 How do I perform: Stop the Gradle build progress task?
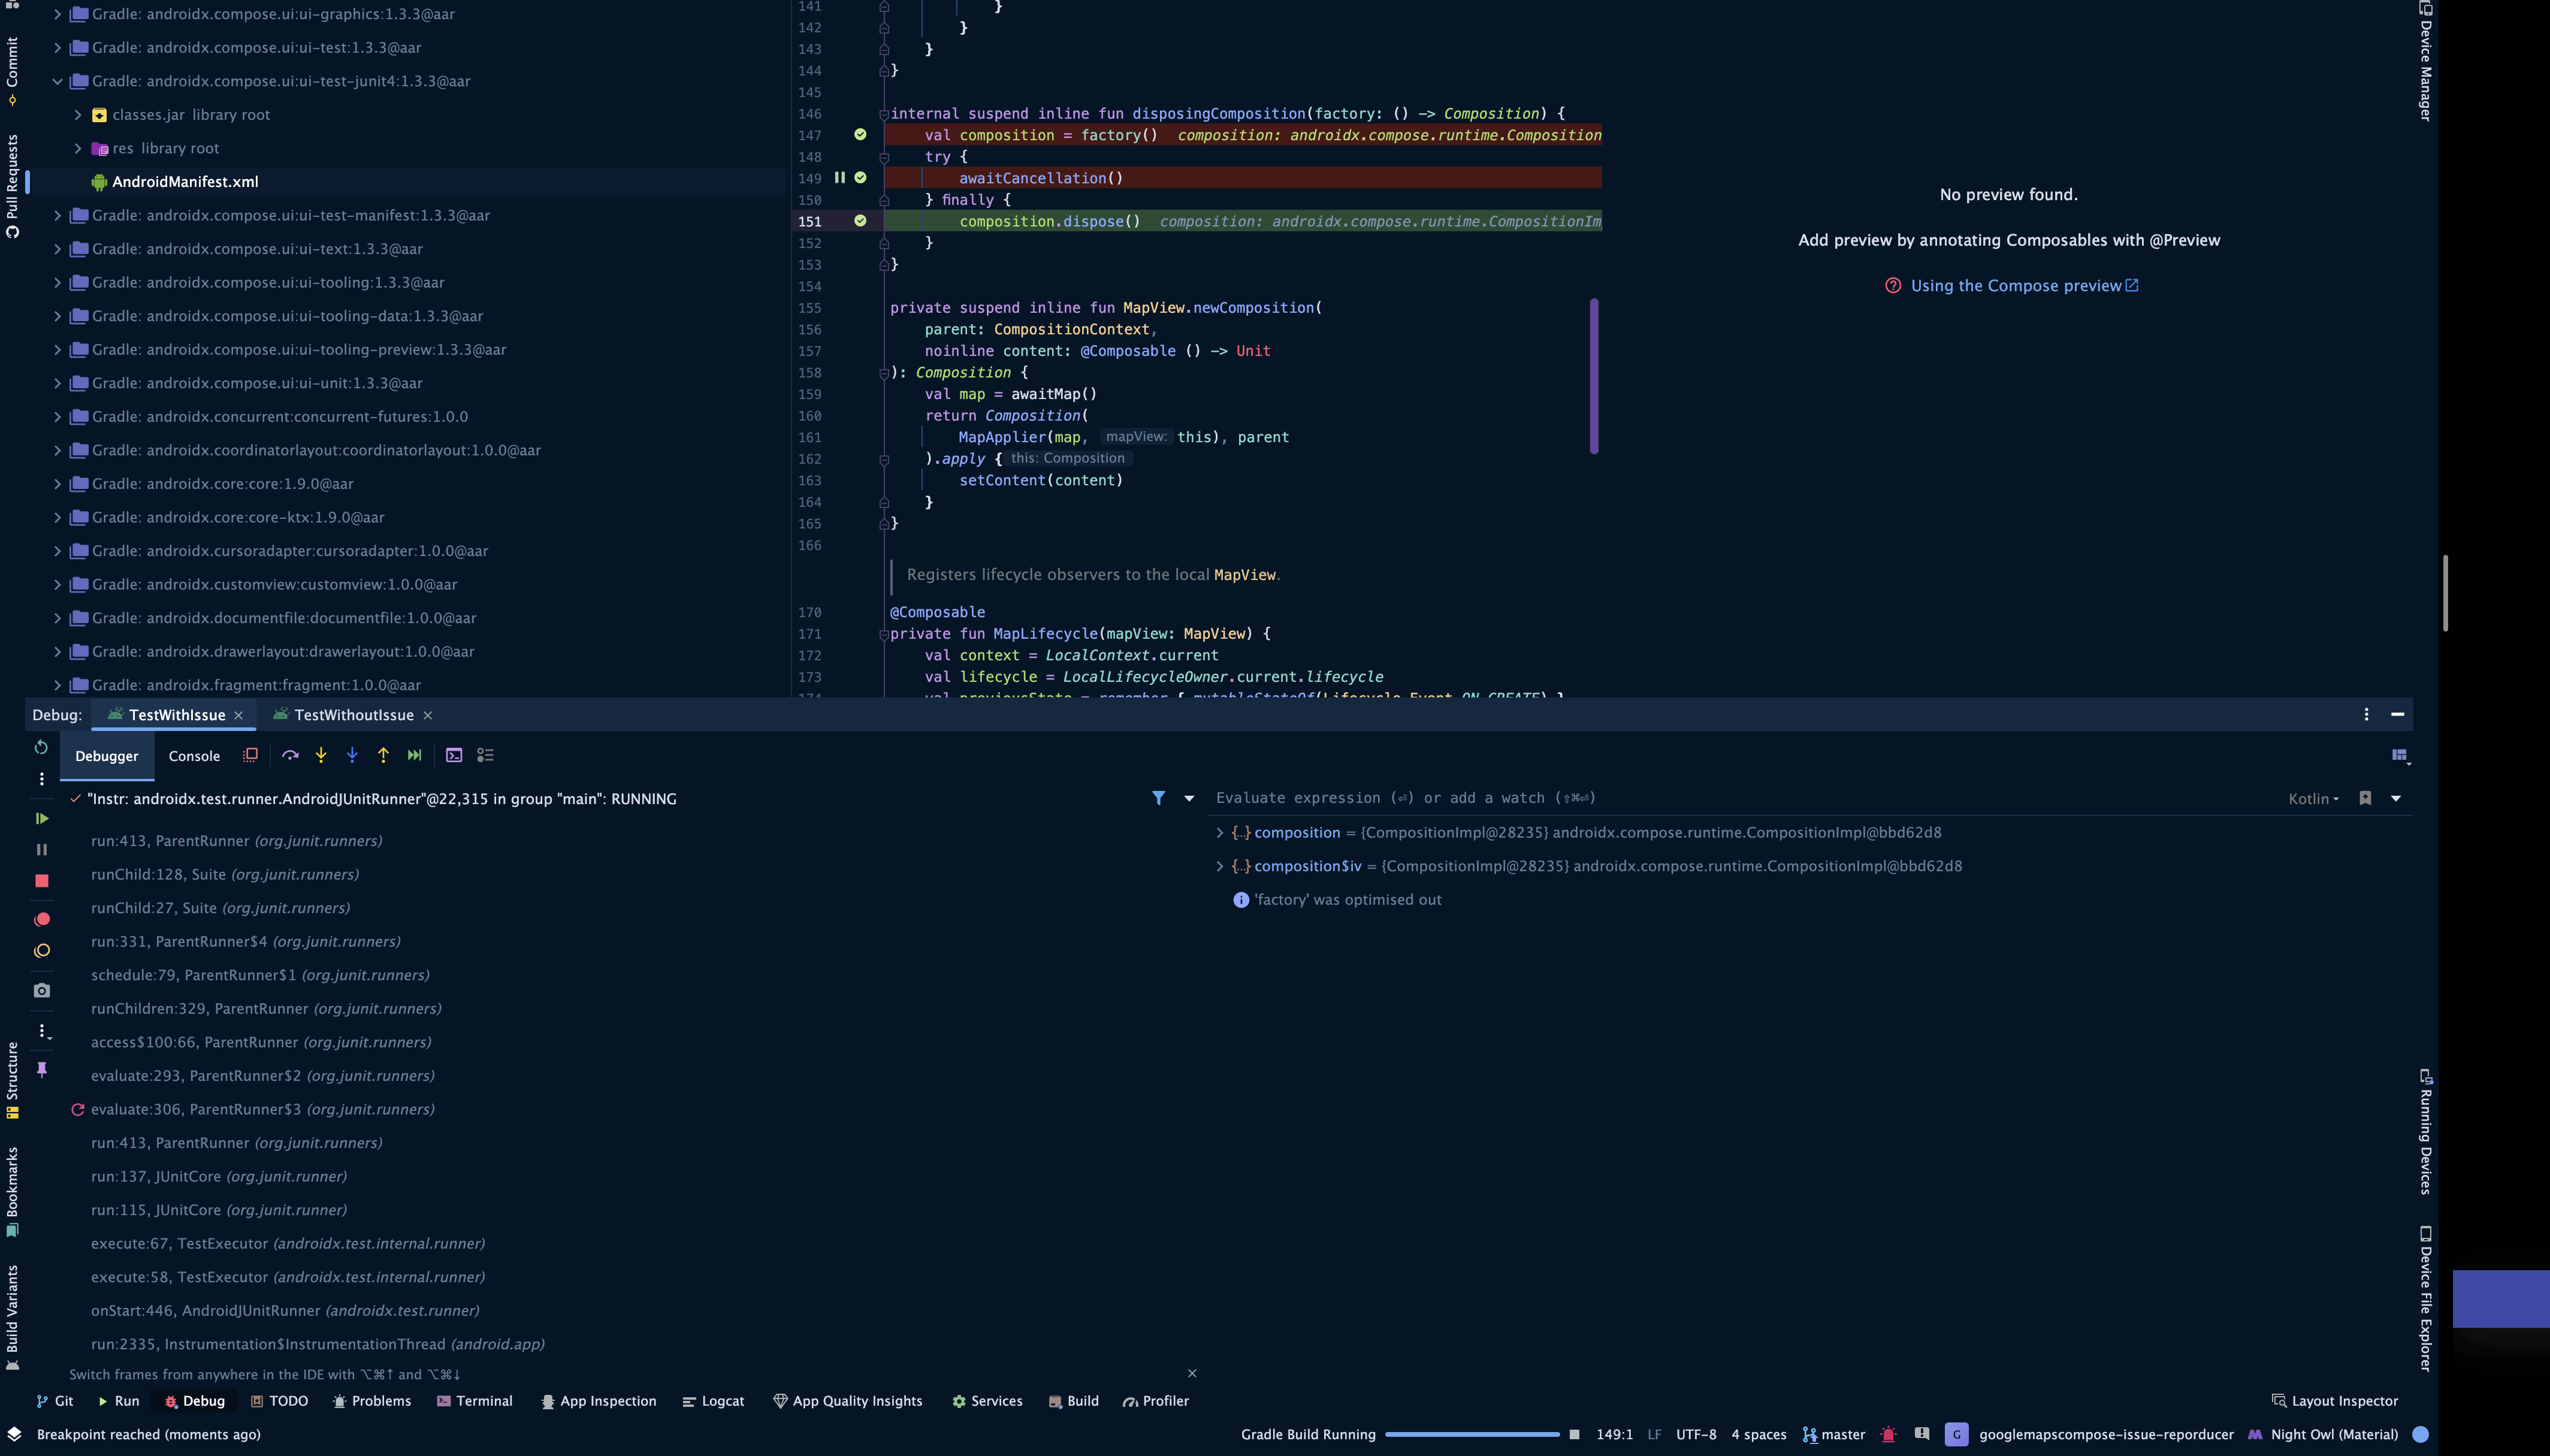[x=1574, y=1434]
